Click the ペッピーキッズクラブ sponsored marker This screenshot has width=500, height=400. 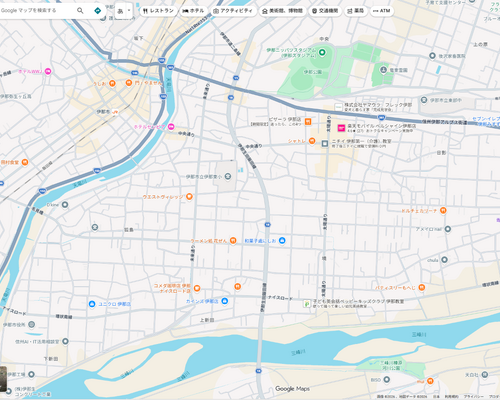point(307,304)
